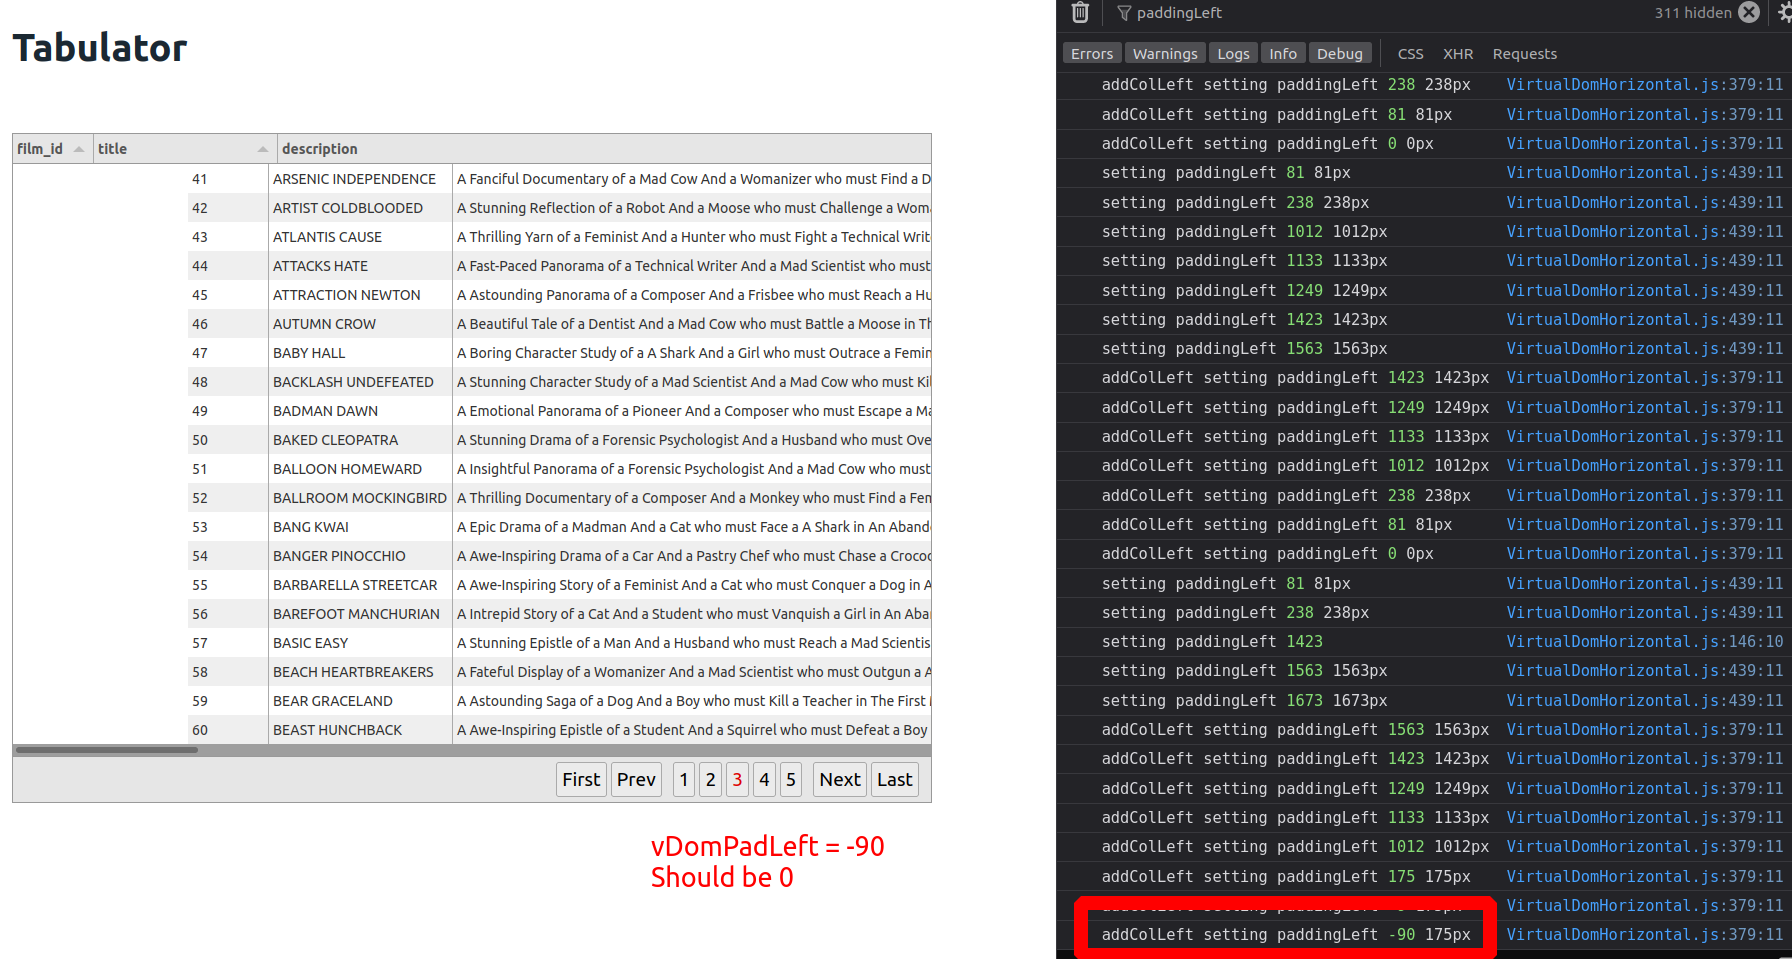Click the filter funnel icon in console
The height and width of the screenshot is (959, 1792).
point(1123,13)
